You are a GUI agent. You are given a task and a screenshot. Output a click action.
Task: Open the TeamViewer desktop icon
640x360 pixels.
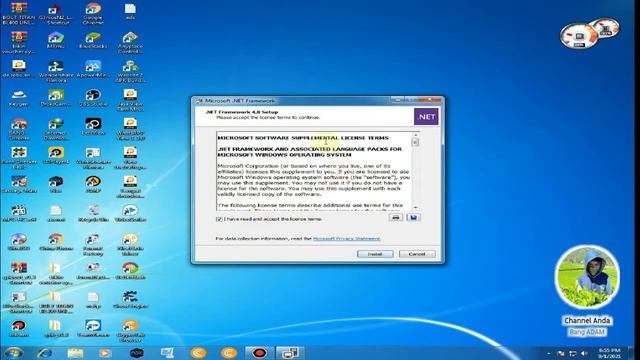93,329
